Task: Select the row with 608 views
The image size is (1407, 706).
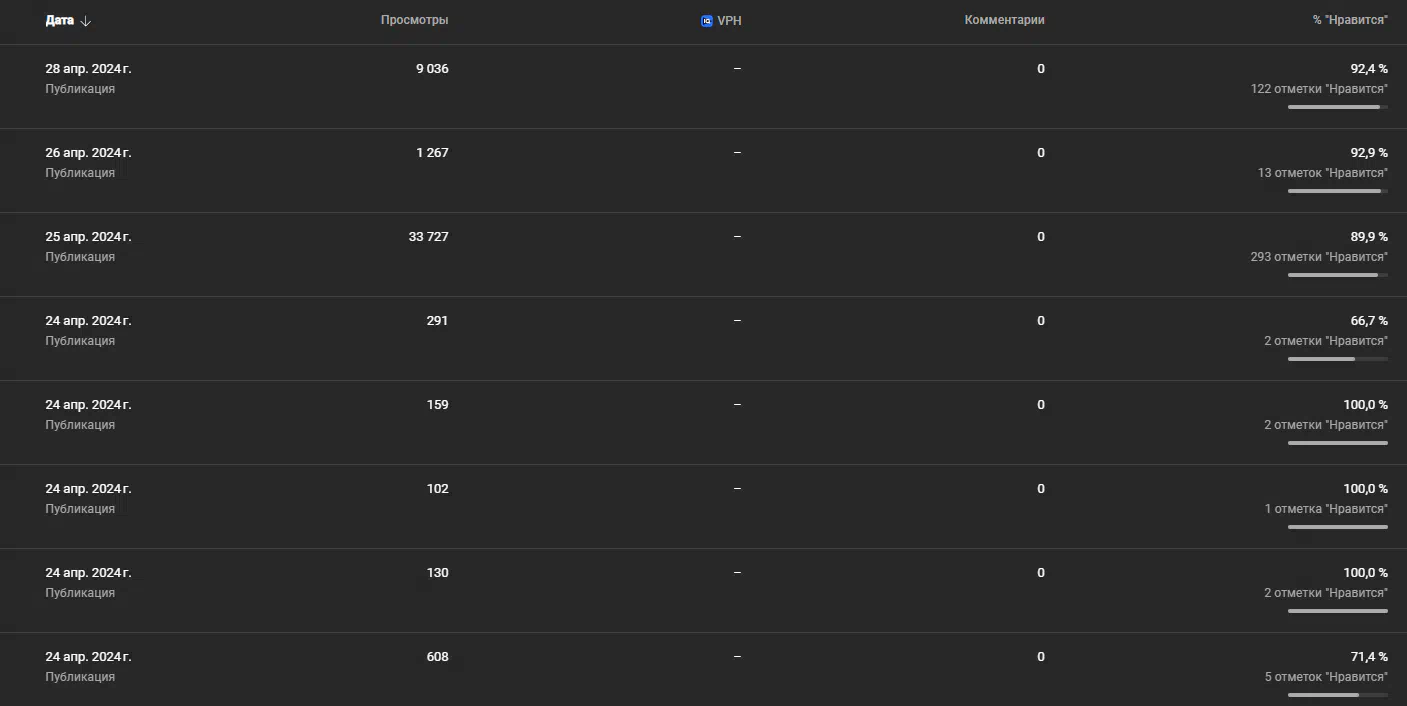Action: (703, 670)
